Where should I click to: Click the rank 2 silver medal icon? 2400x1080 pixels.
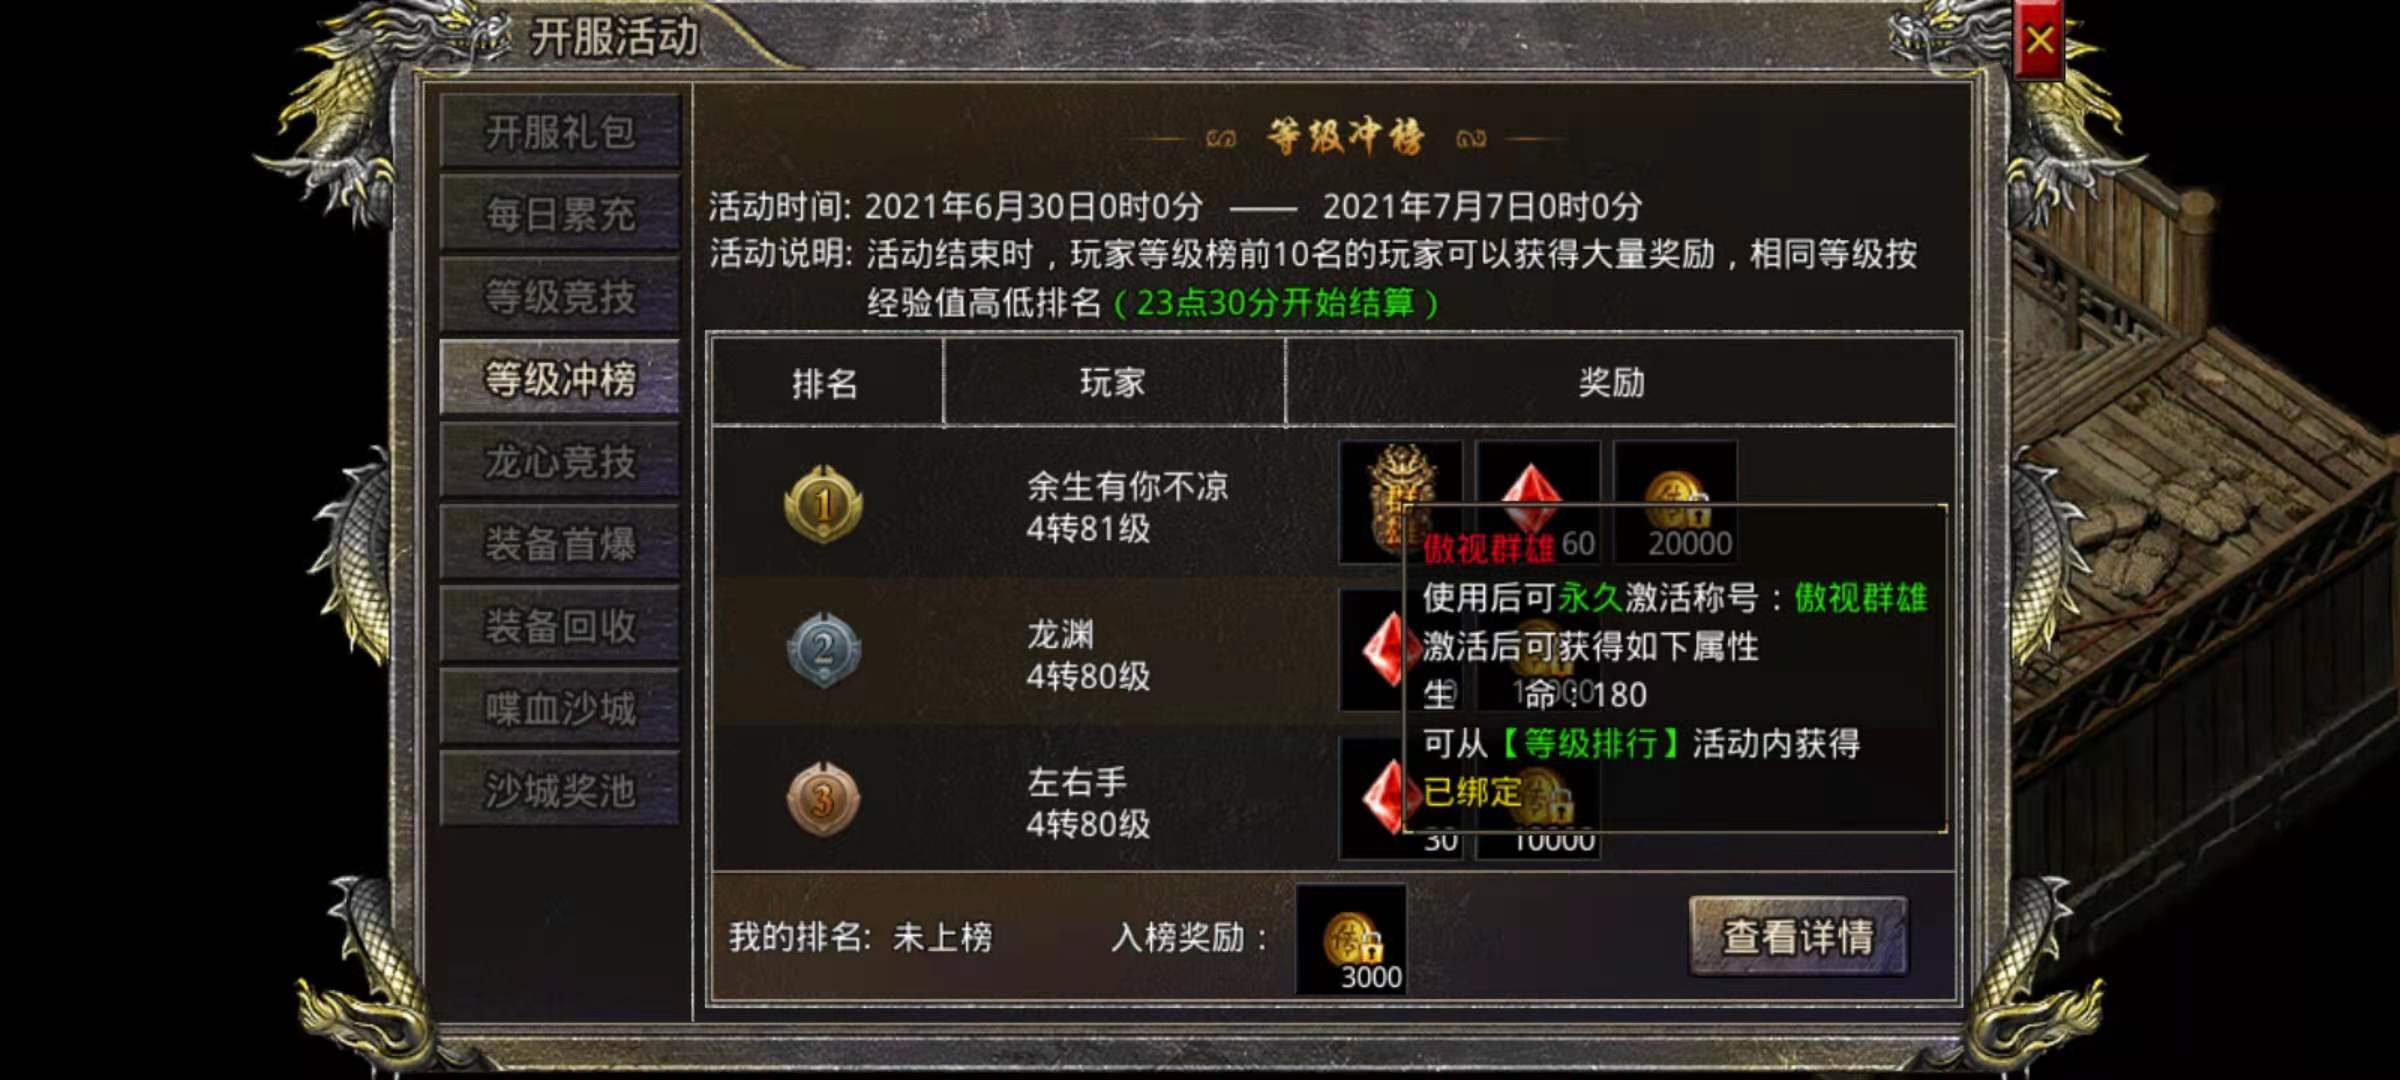[x=823, y=650]
